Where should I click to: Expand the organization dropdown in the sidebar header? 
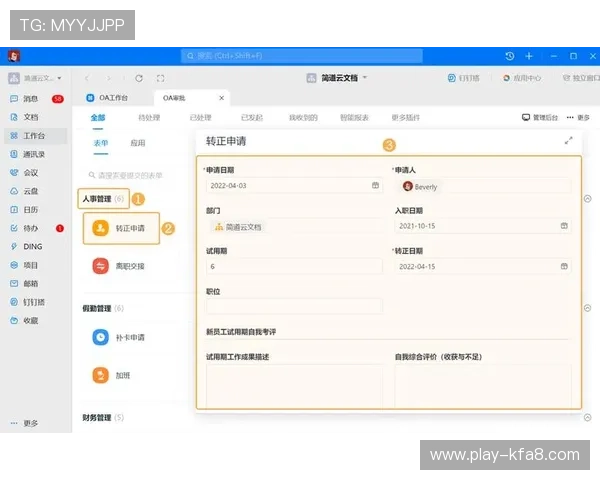(x=59, y=78)
